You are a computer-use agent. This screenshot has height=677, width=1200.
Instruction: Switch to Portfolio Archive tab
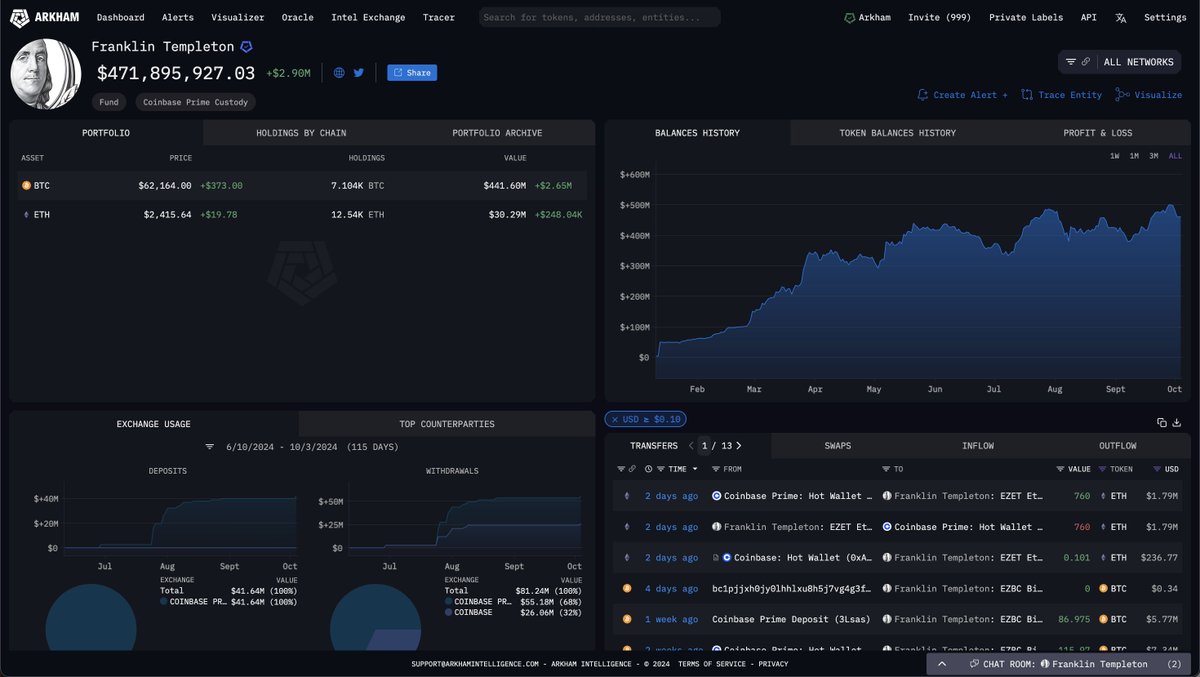pos(497,132)
